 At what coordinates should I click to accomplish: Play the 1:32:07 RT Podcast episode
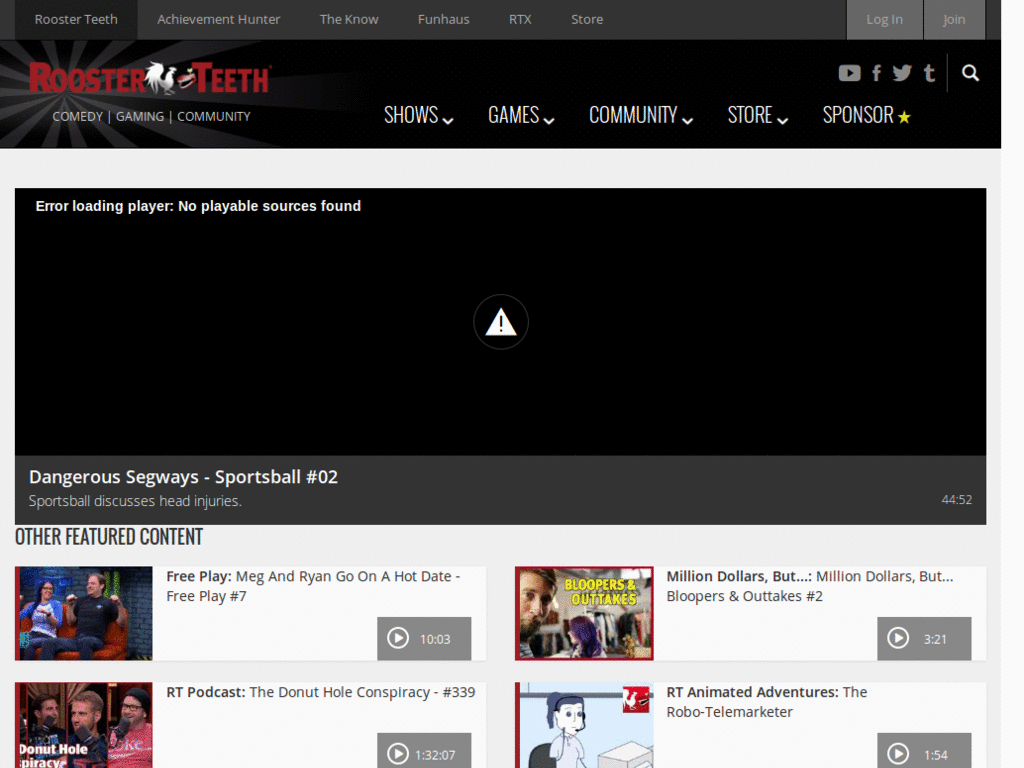[x=424, y=751]
